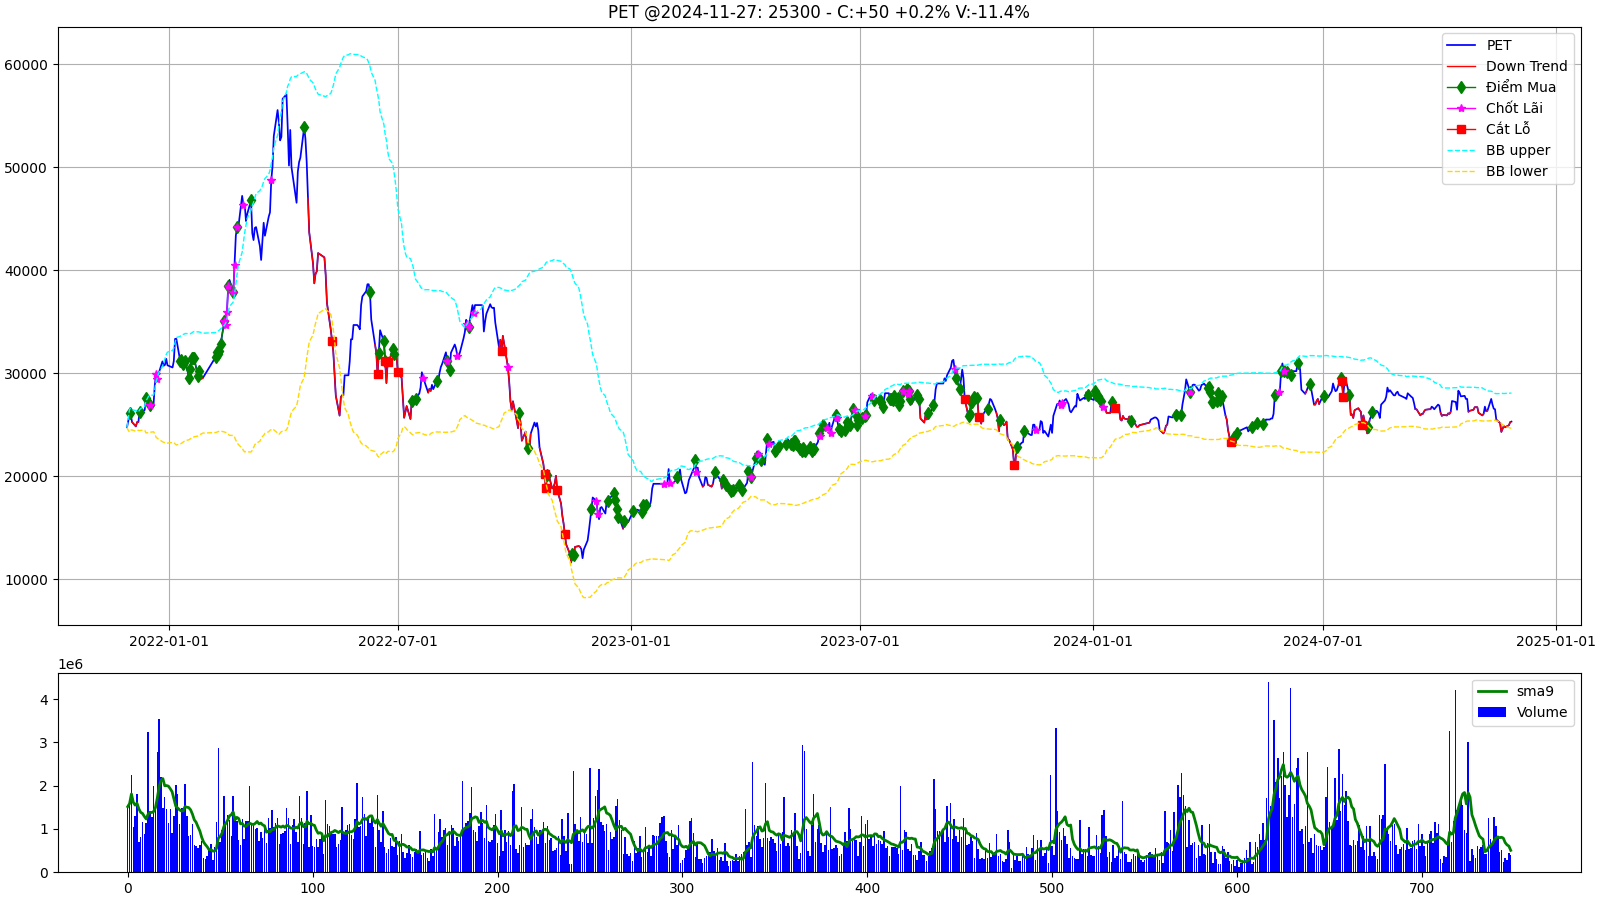
Task: Click the red square marker in the legend
Action: click(x=1461, y=129)
